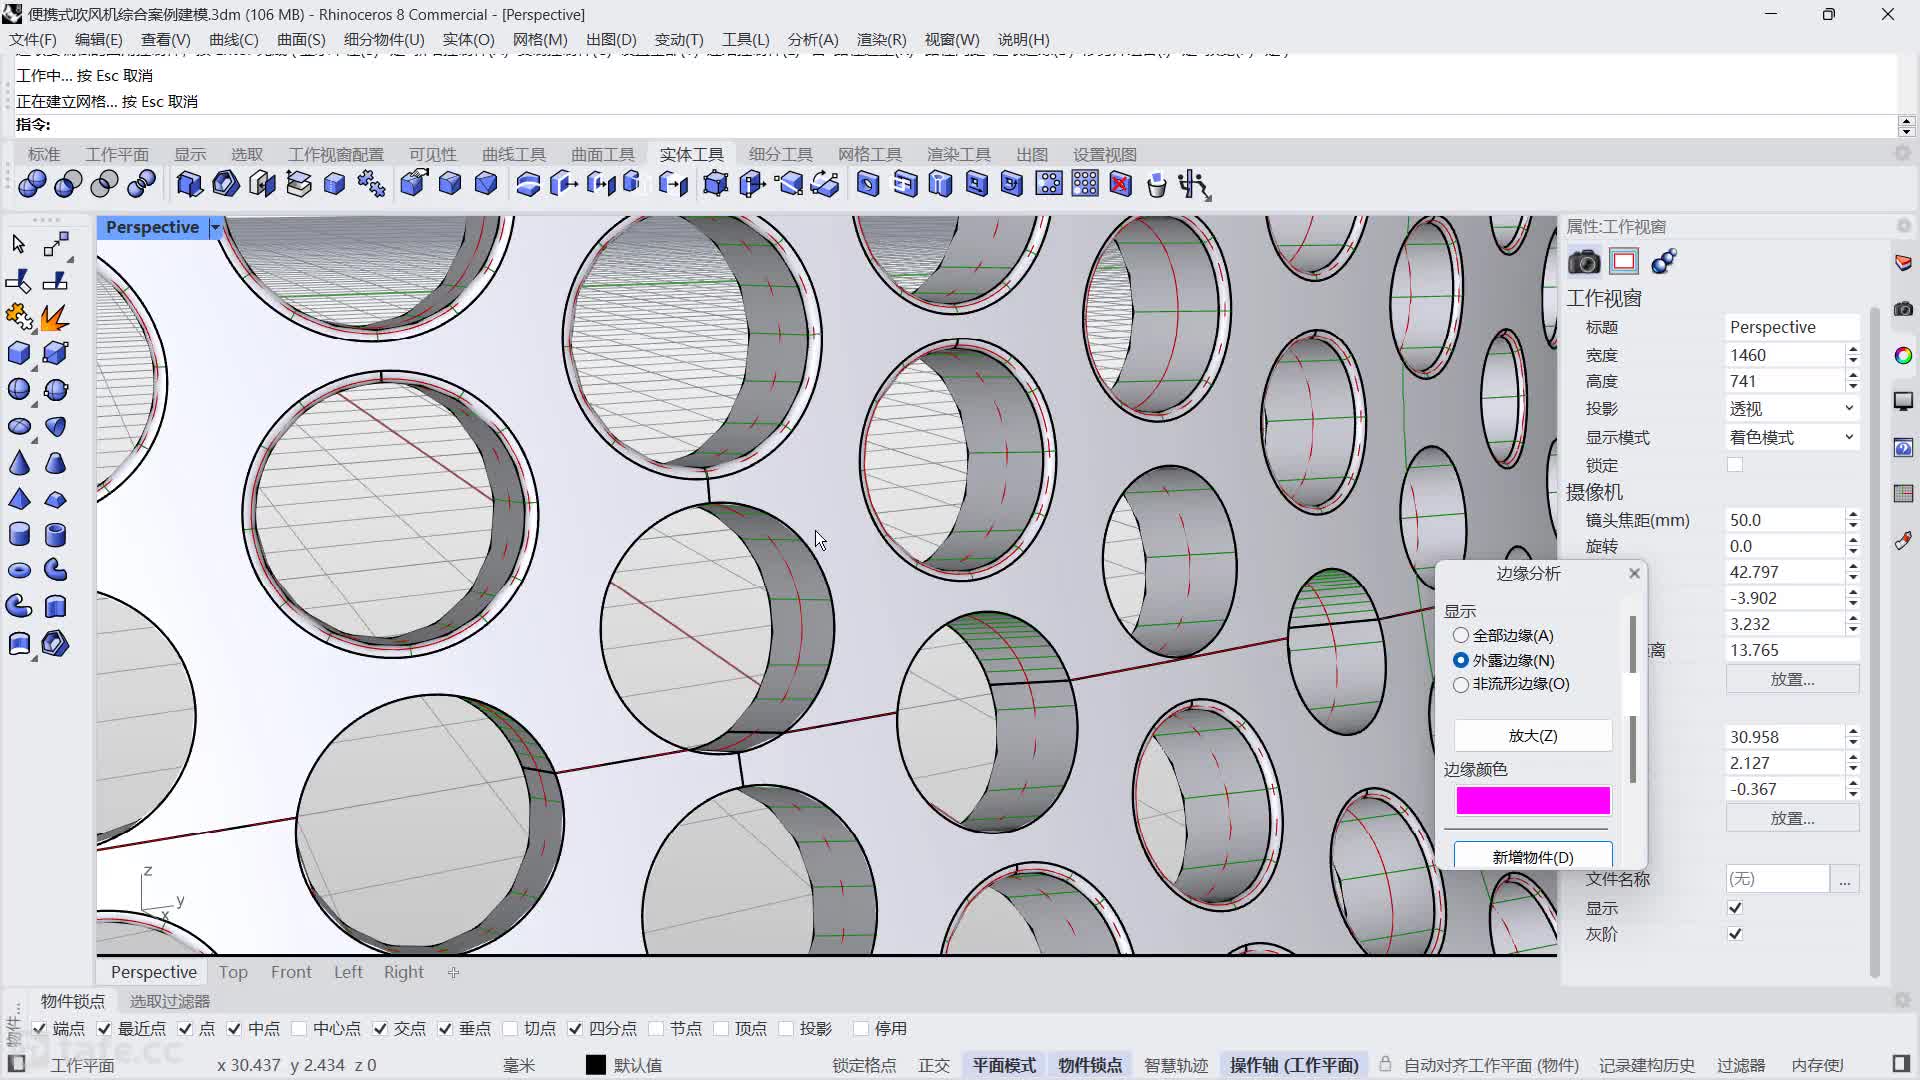Switch to the Top viewport tab
Screen dimensions: 1920x1080
[x=233, y=972]
